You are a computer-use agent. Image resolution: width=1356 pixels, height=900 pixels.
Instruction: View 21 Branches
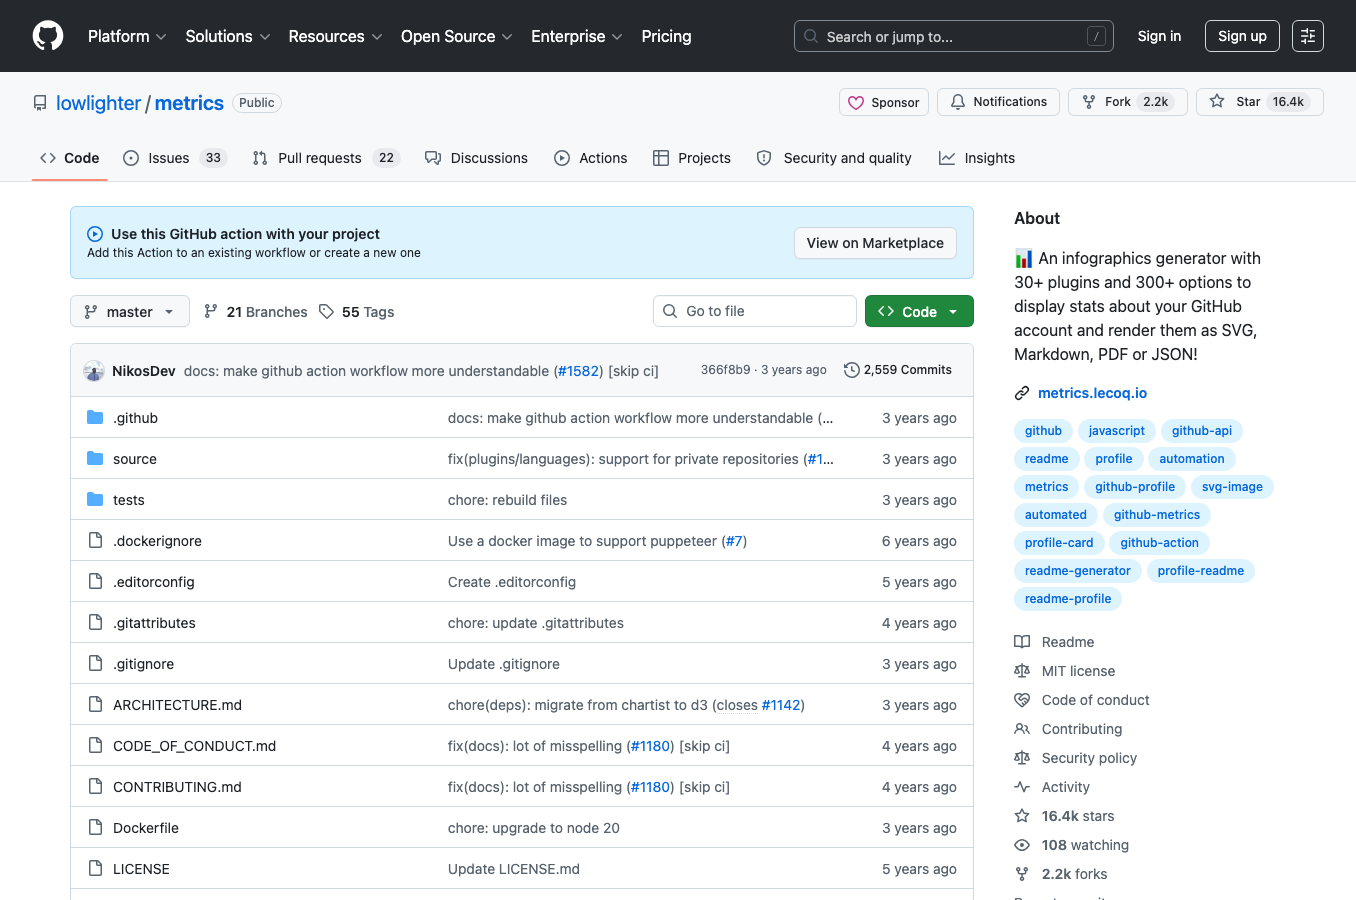pos(255,312)
